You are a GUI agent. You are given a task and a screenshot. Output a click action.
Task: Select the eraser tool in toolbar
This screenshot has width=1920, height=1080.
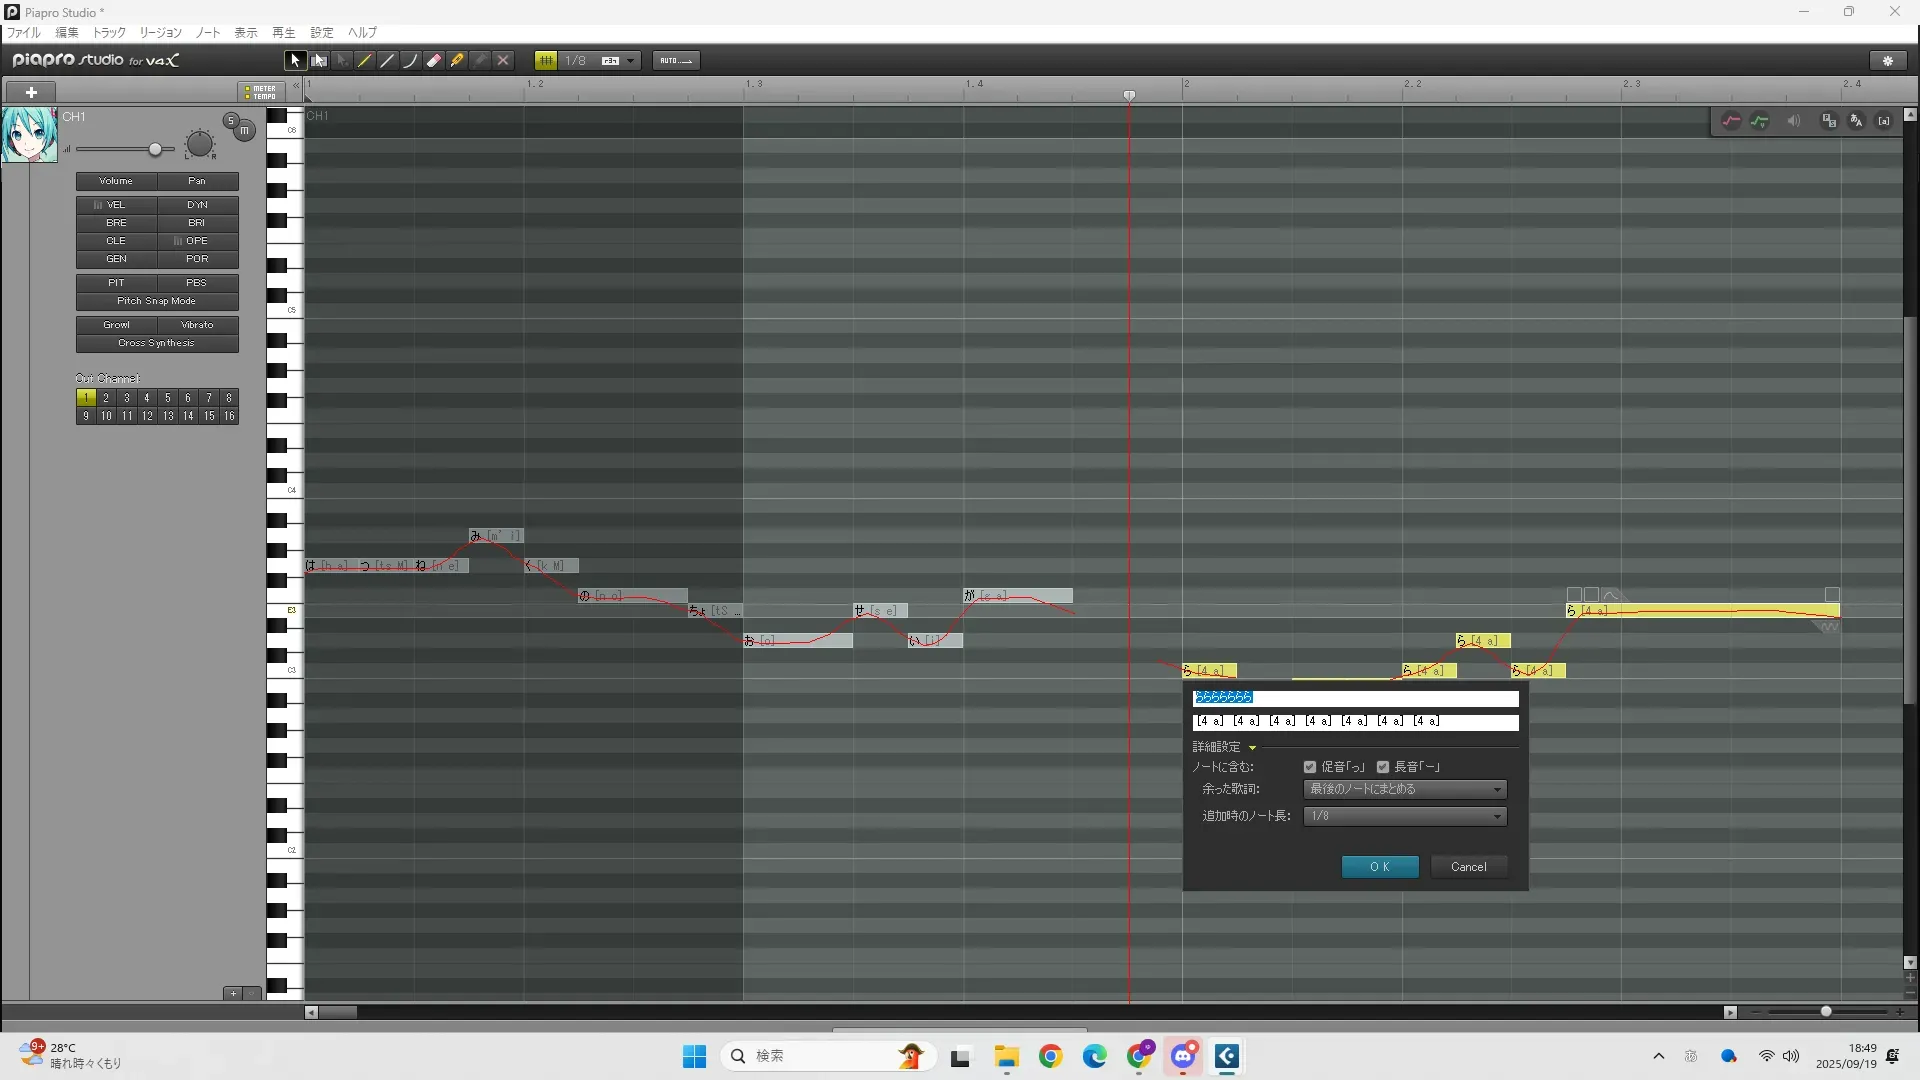click(x=434, y=61)
